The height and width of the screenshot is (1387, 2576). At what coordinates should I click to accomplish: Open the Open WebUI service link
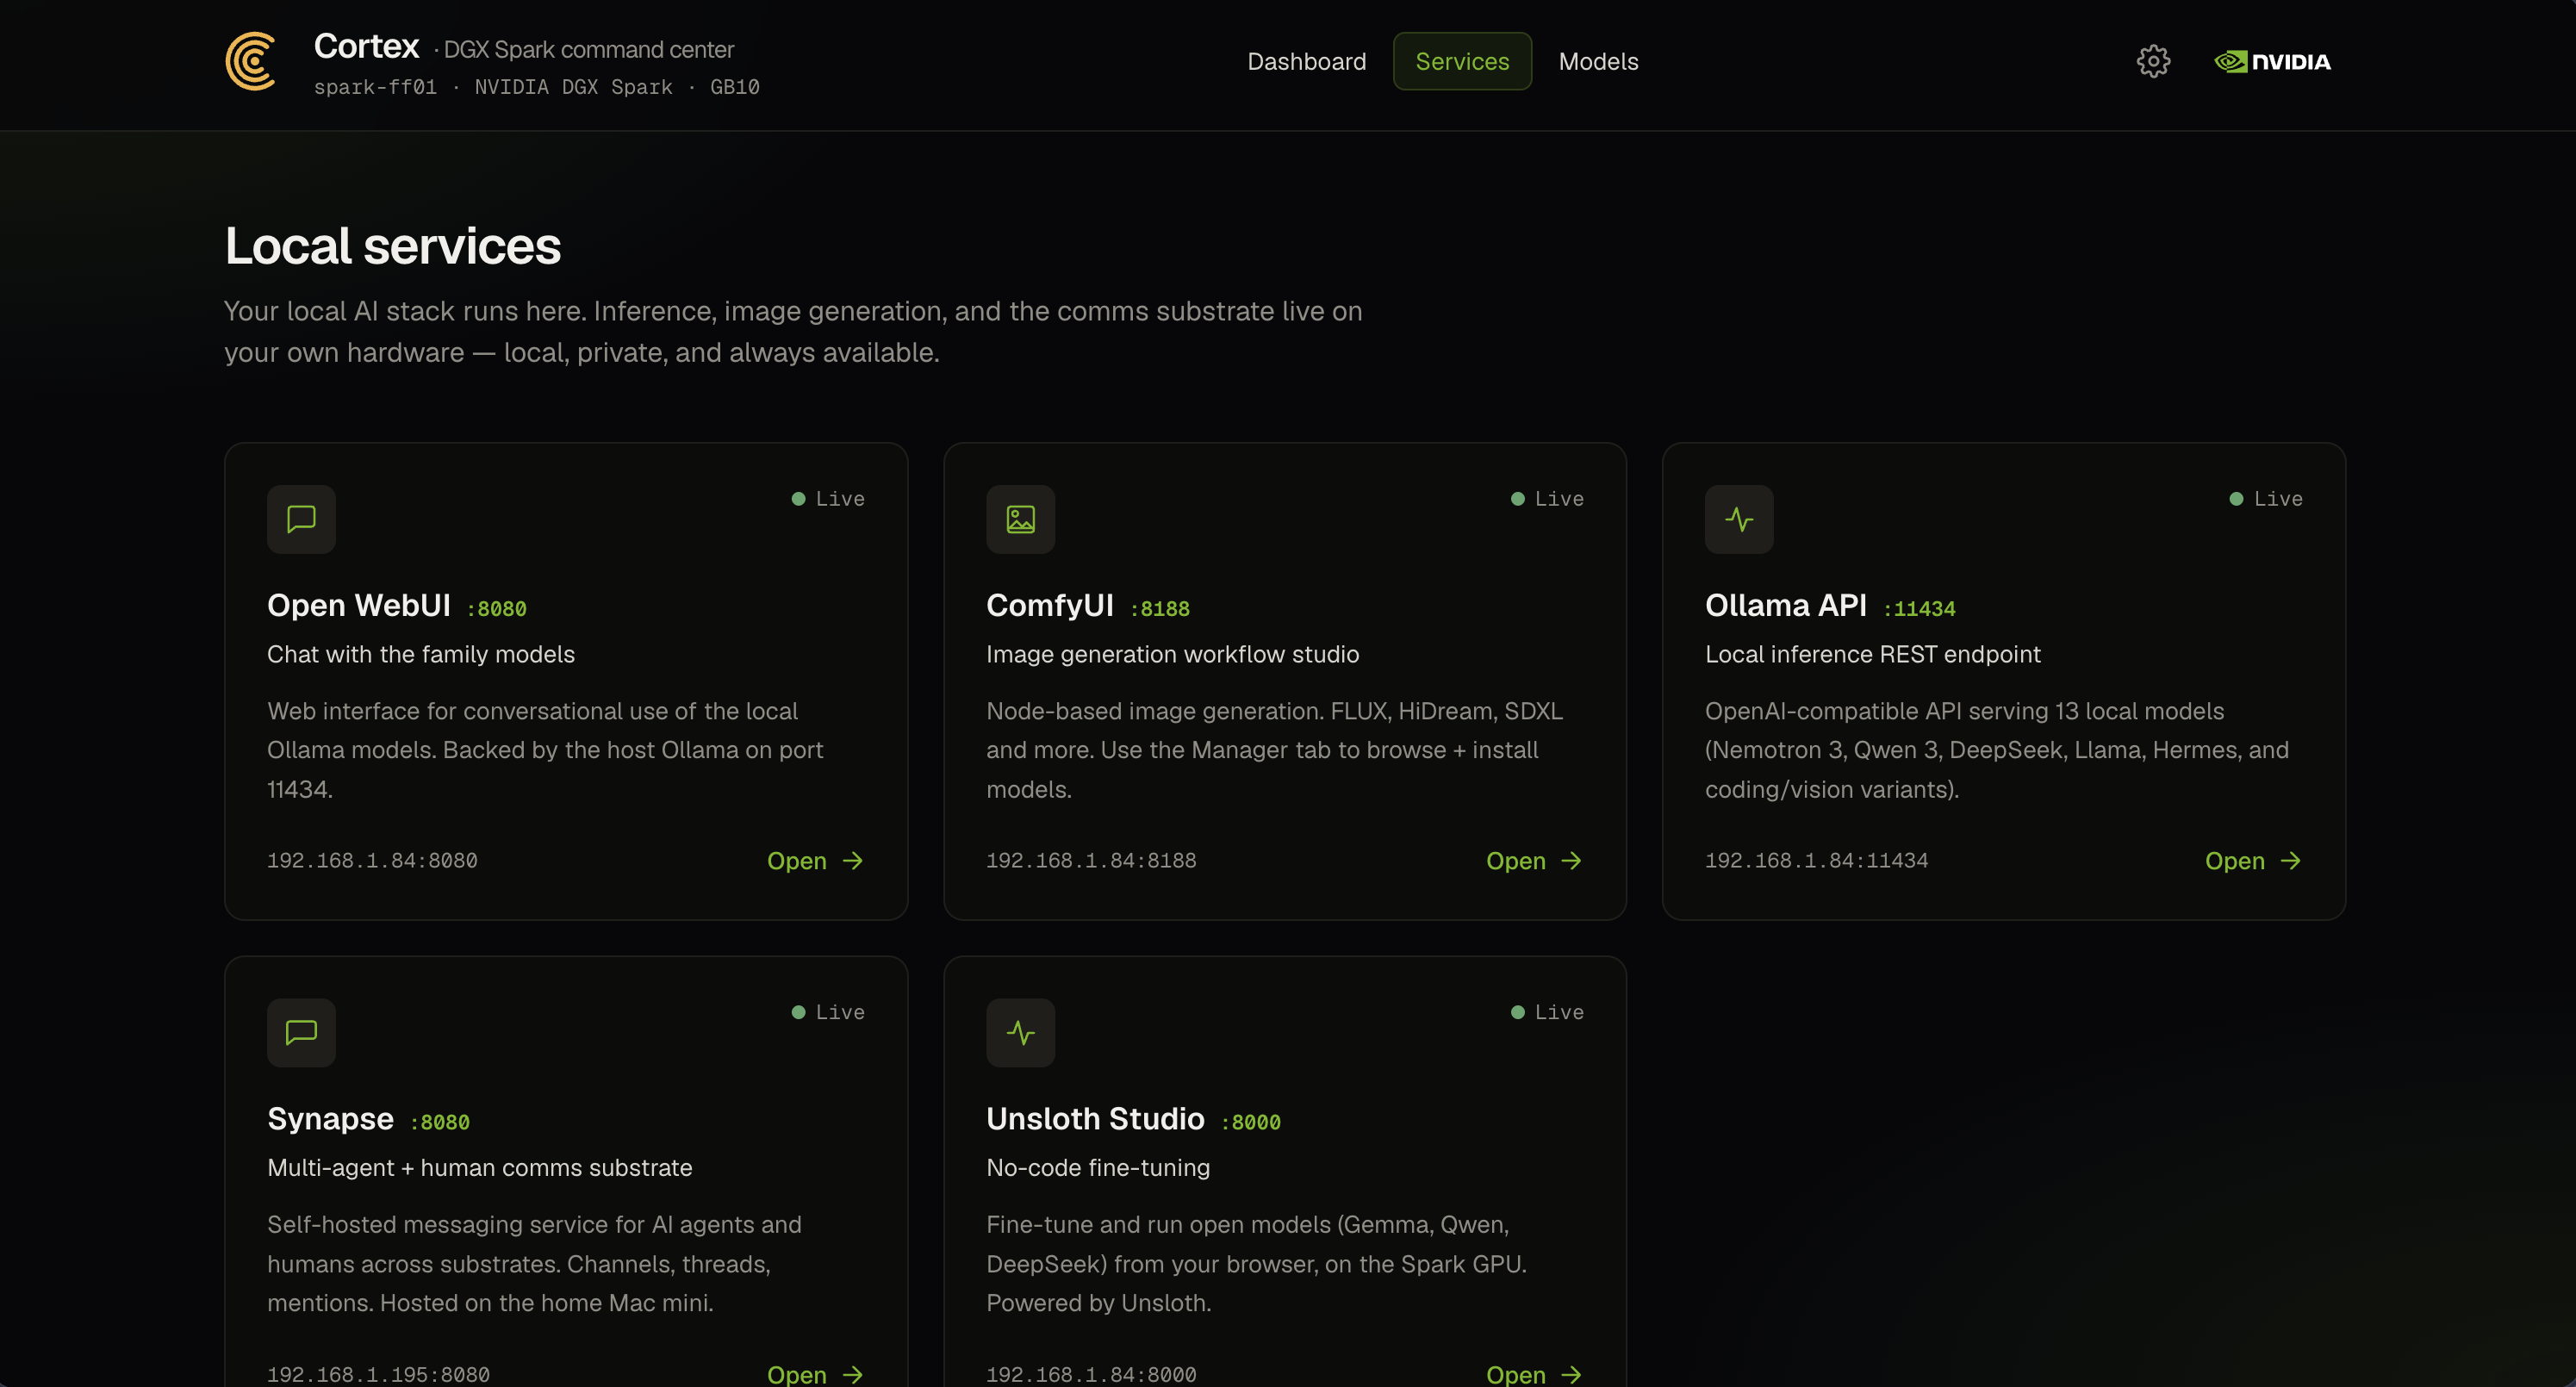point(815,861)
